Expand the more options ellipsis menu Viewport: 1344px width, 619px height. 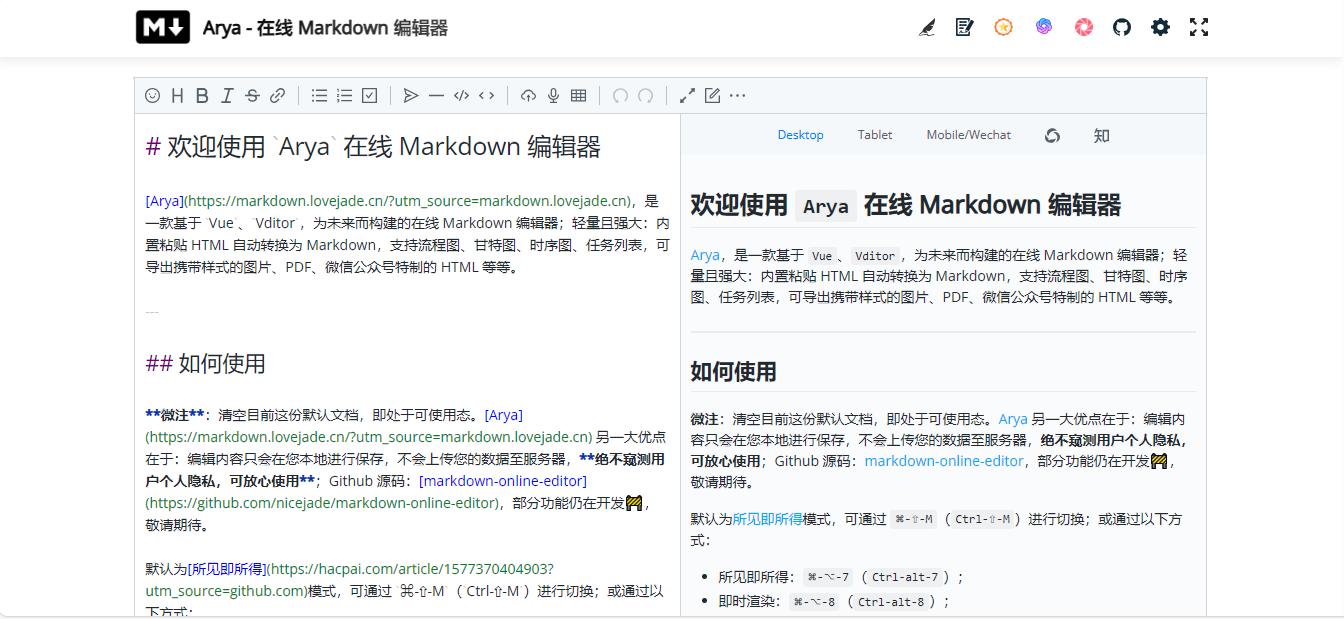(737, 95)
